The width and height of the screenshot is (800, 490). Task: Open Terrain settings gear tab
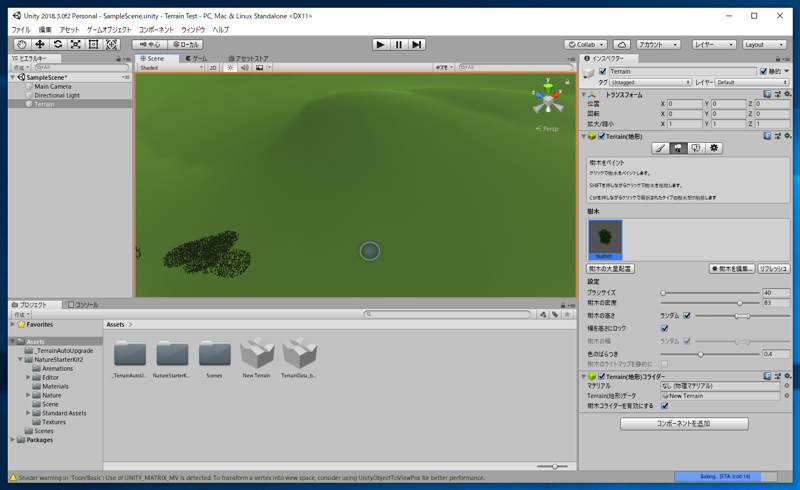[x=714, y=148]
